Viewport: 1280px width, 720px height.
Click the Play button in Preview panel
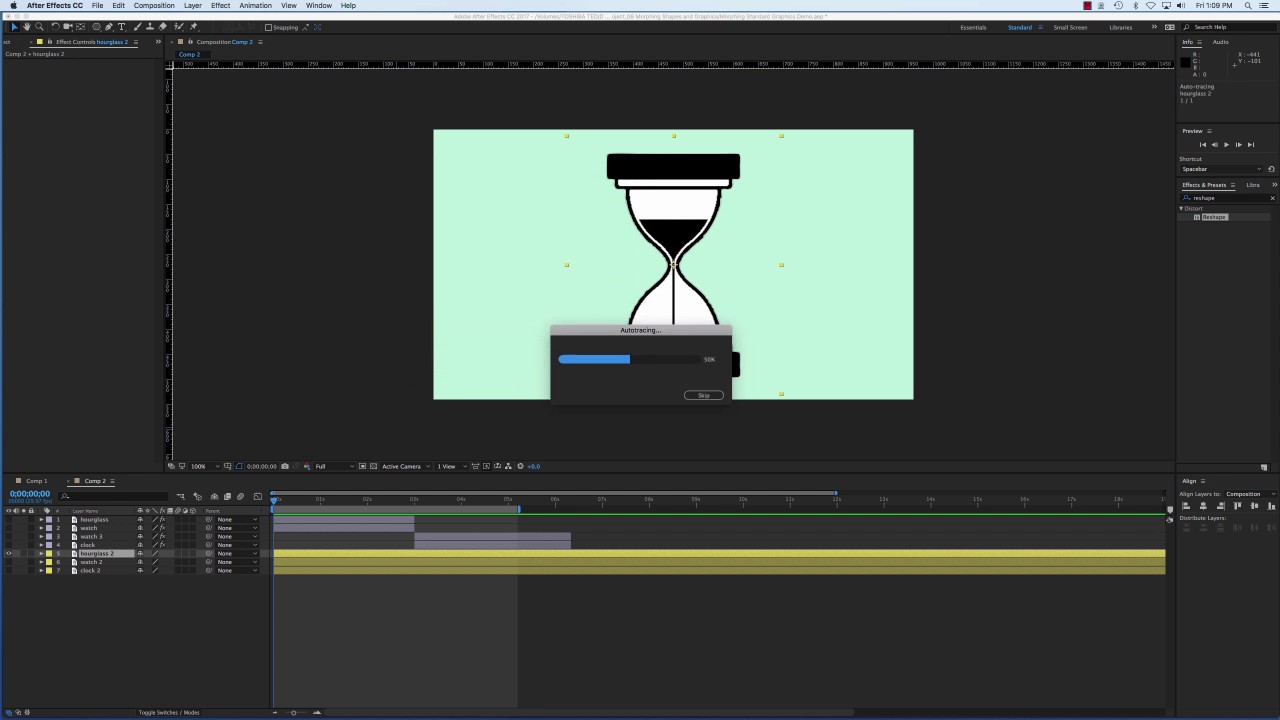1226,144
